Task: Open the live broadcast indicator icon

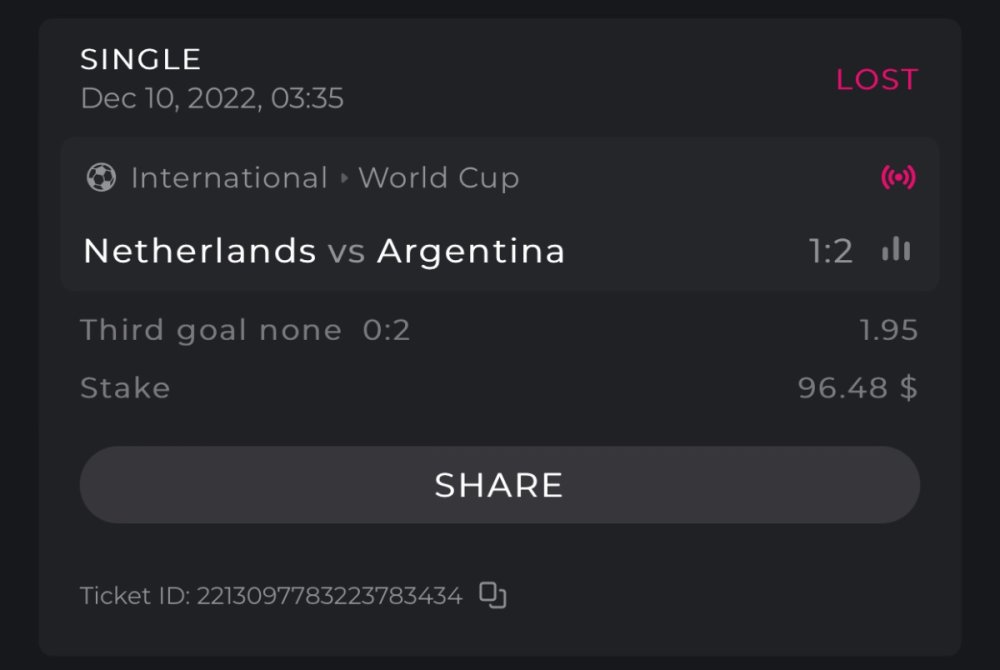Action: tap(898, 178)
